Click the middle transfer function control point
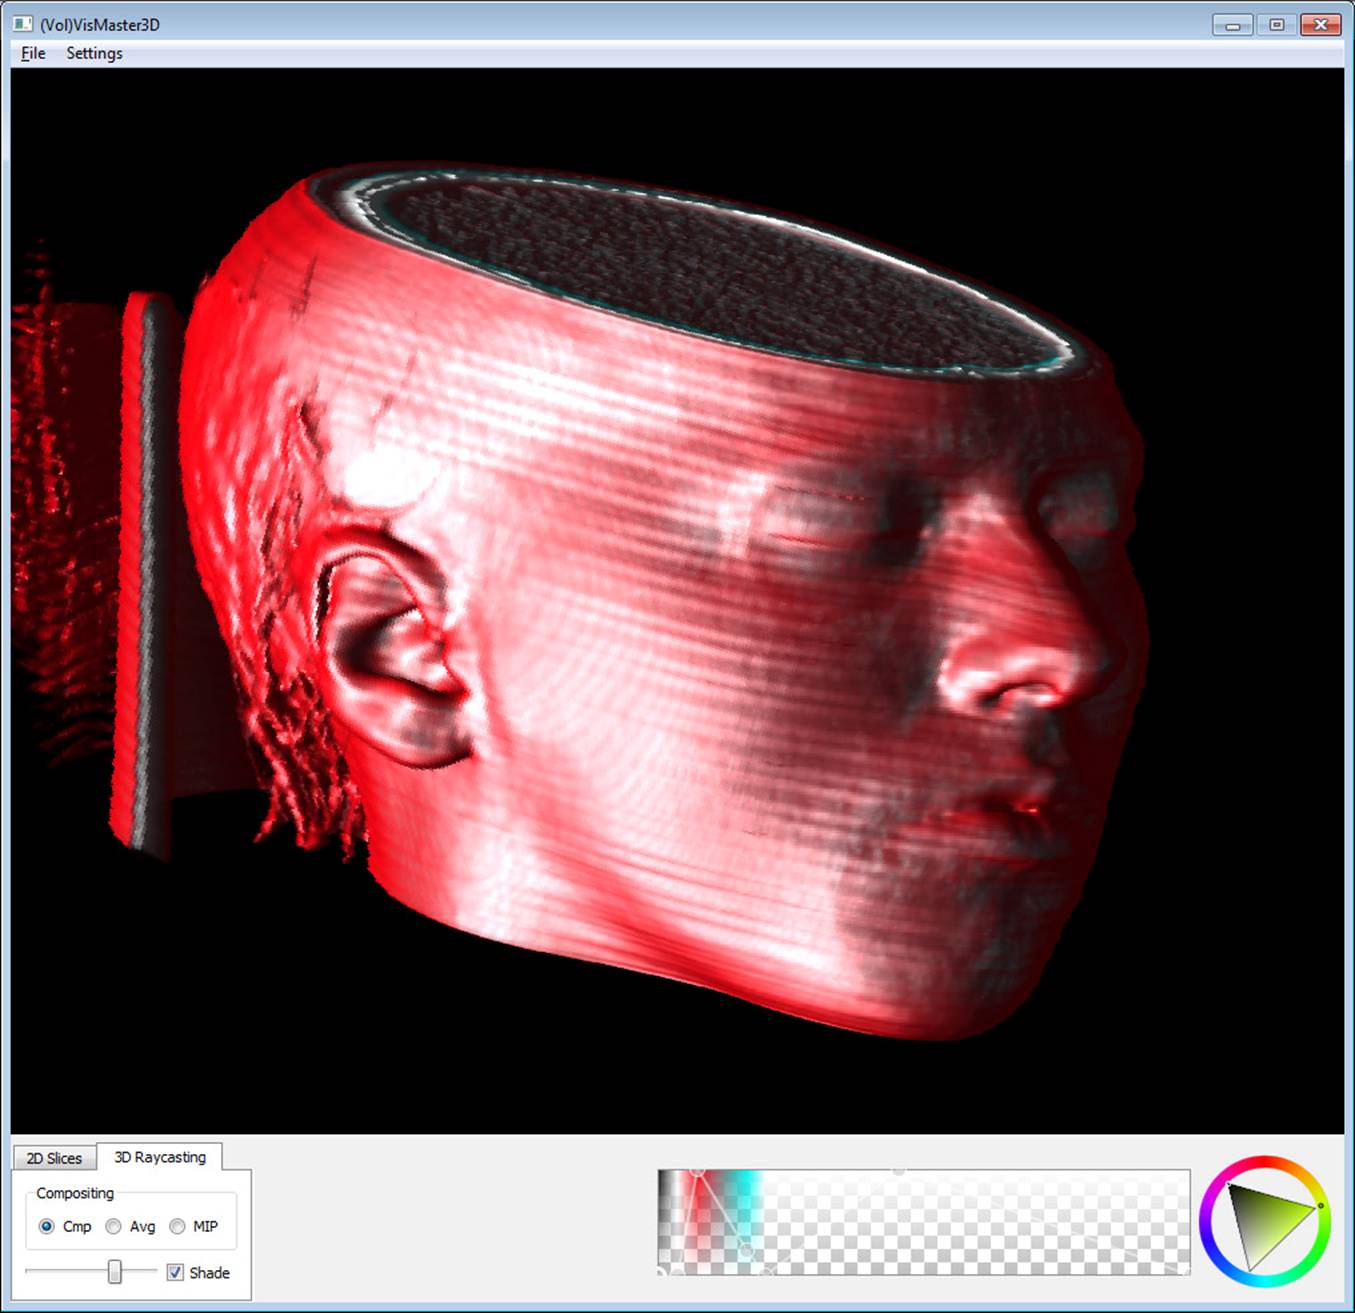 coord(745,1249)
